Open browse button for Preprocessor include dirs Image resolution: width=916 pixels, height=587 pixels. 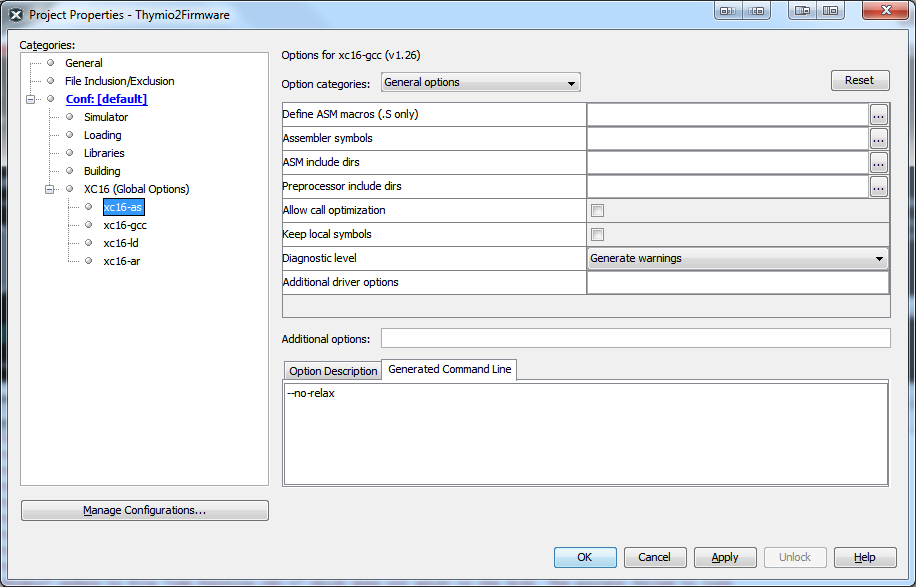coord(878,187)
